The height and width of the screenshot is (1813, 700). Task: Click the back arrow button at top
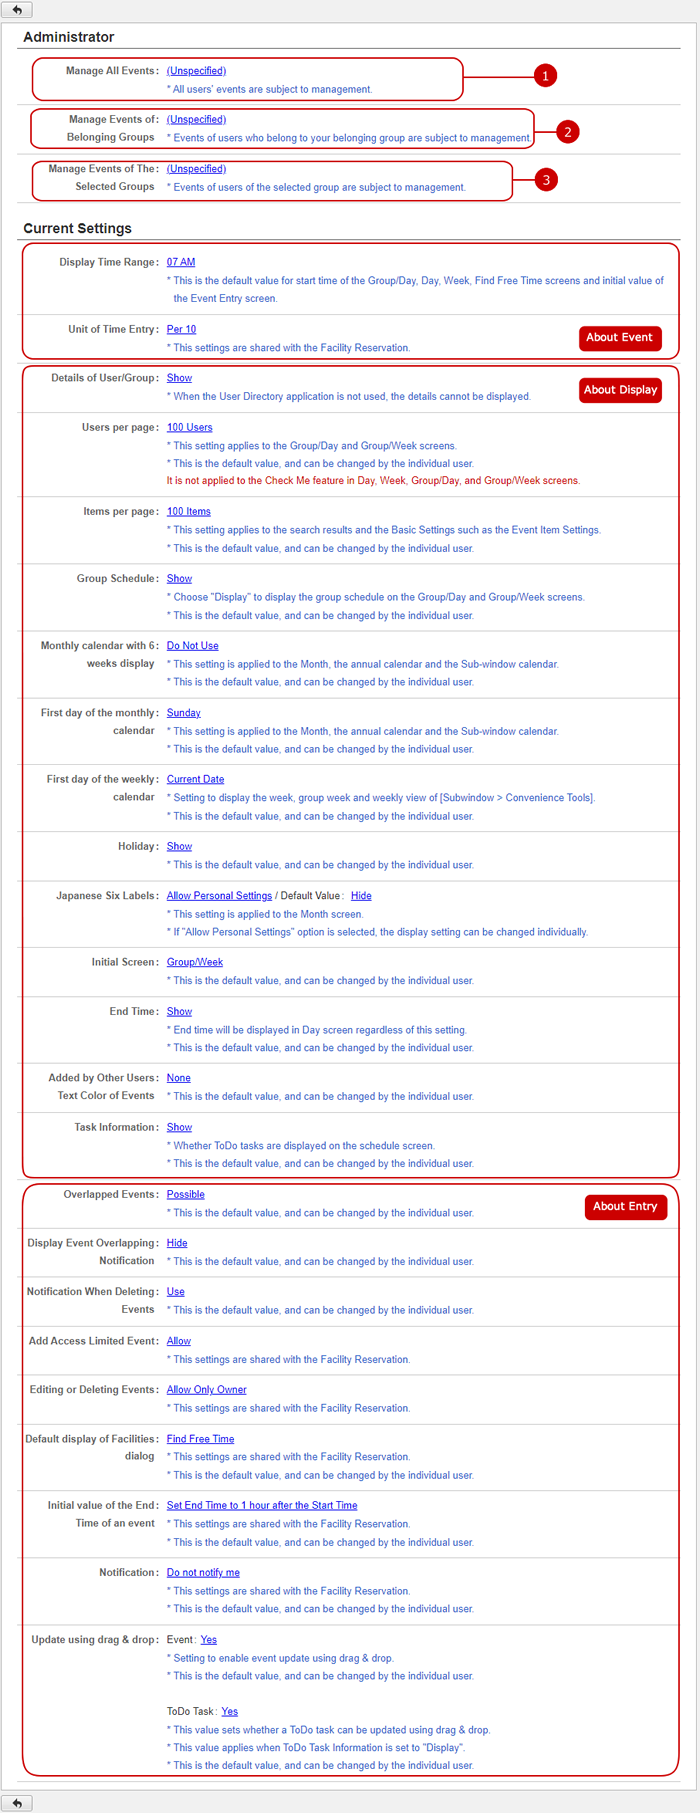click(17, 10)
